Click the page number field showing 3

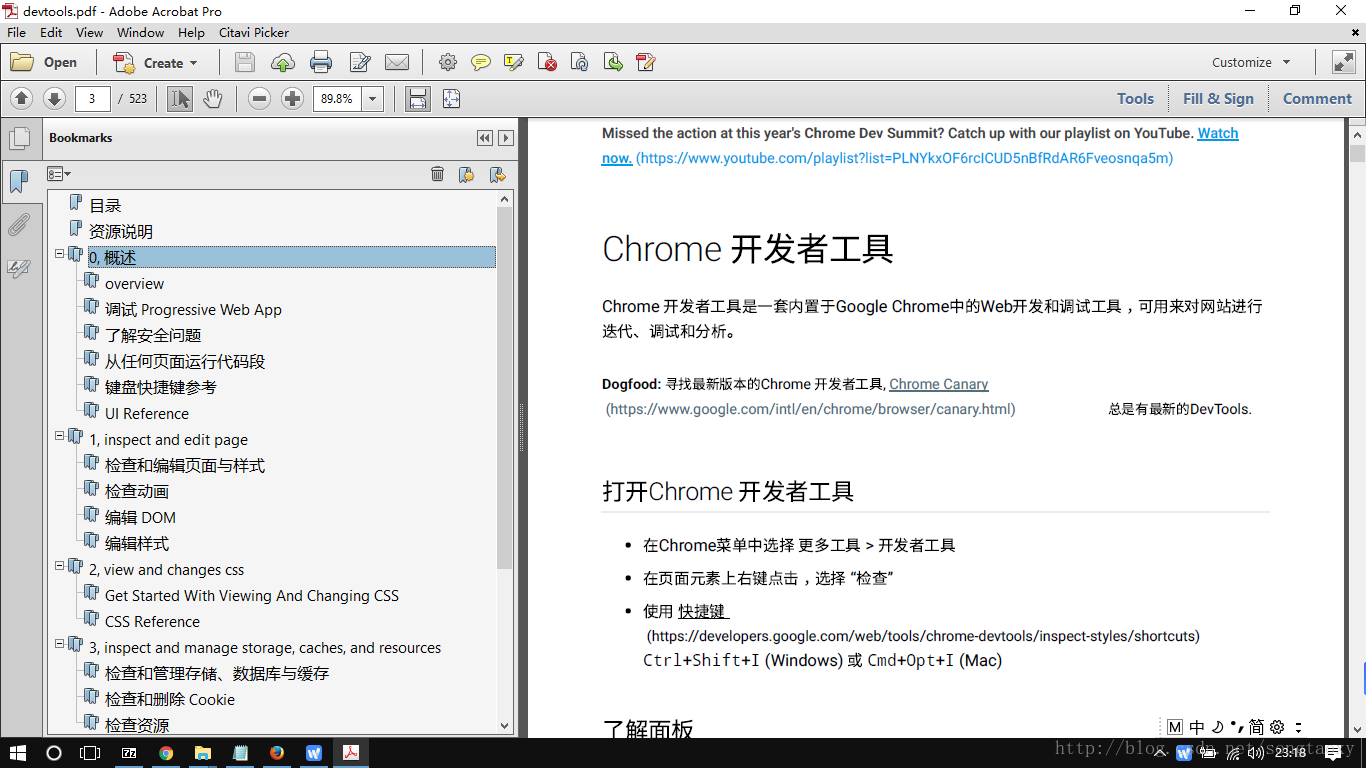(92, 98)
